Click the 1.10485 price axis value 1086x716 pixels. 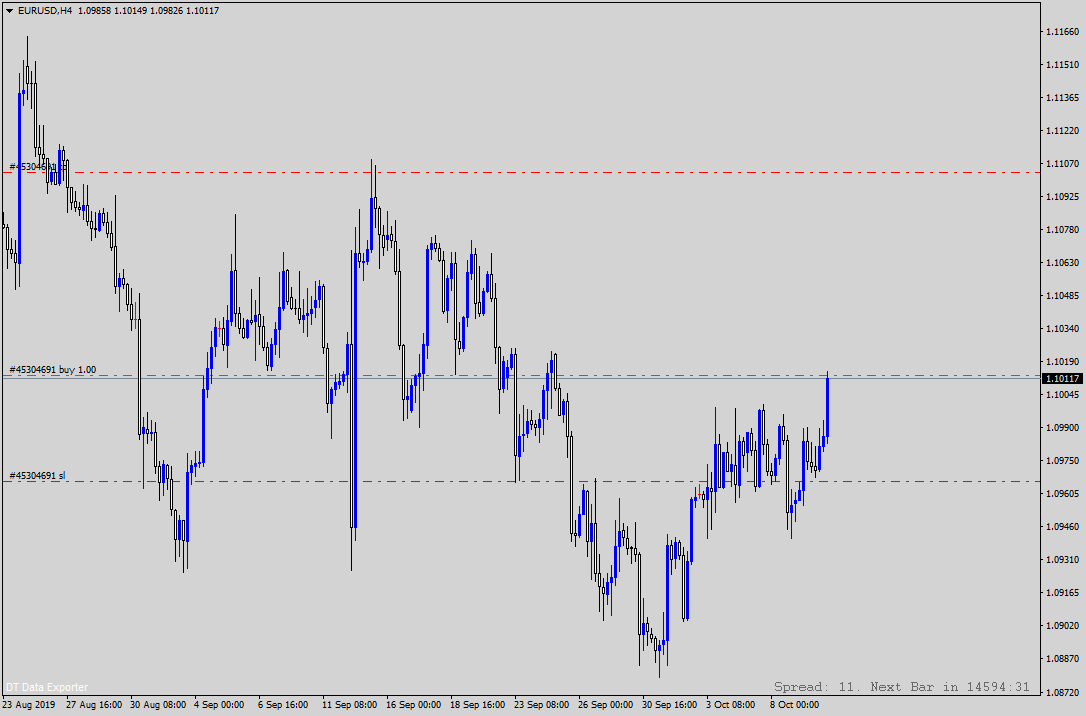[1061, 296]
